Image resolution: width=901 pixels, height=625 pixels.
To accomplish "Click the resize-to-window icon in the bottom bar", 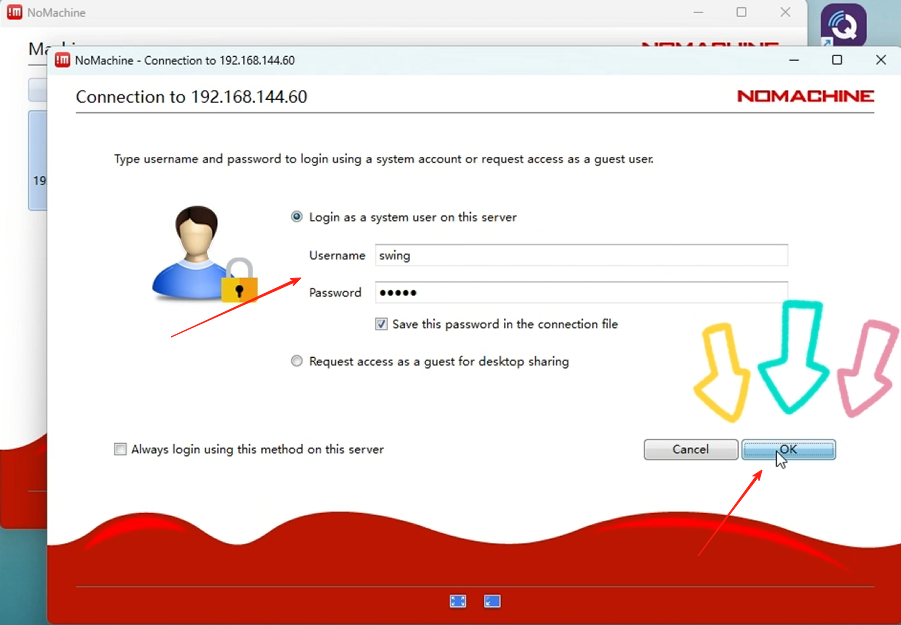I will (492, 601).
